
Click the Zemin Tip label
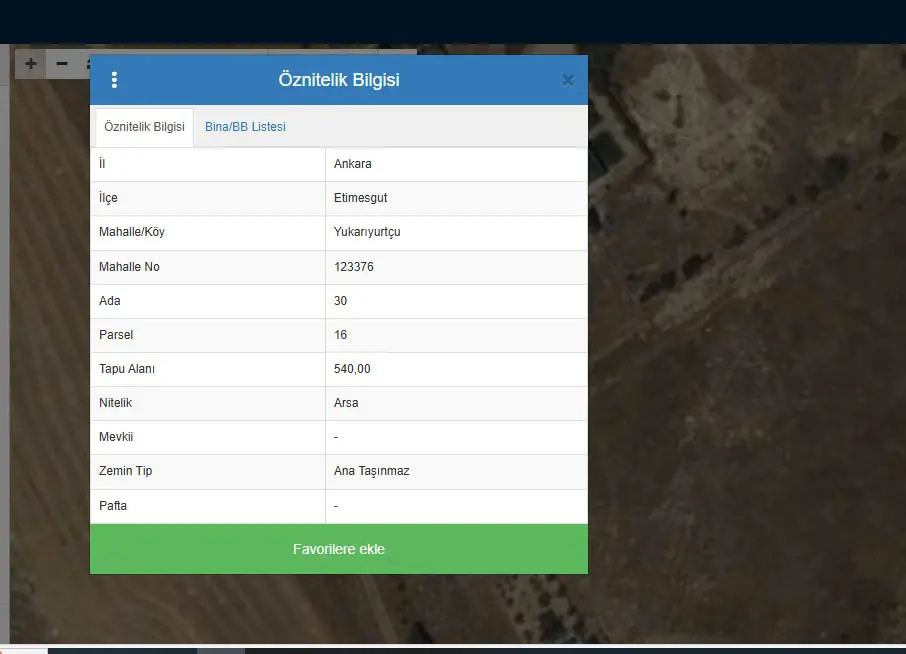point(125,471)
